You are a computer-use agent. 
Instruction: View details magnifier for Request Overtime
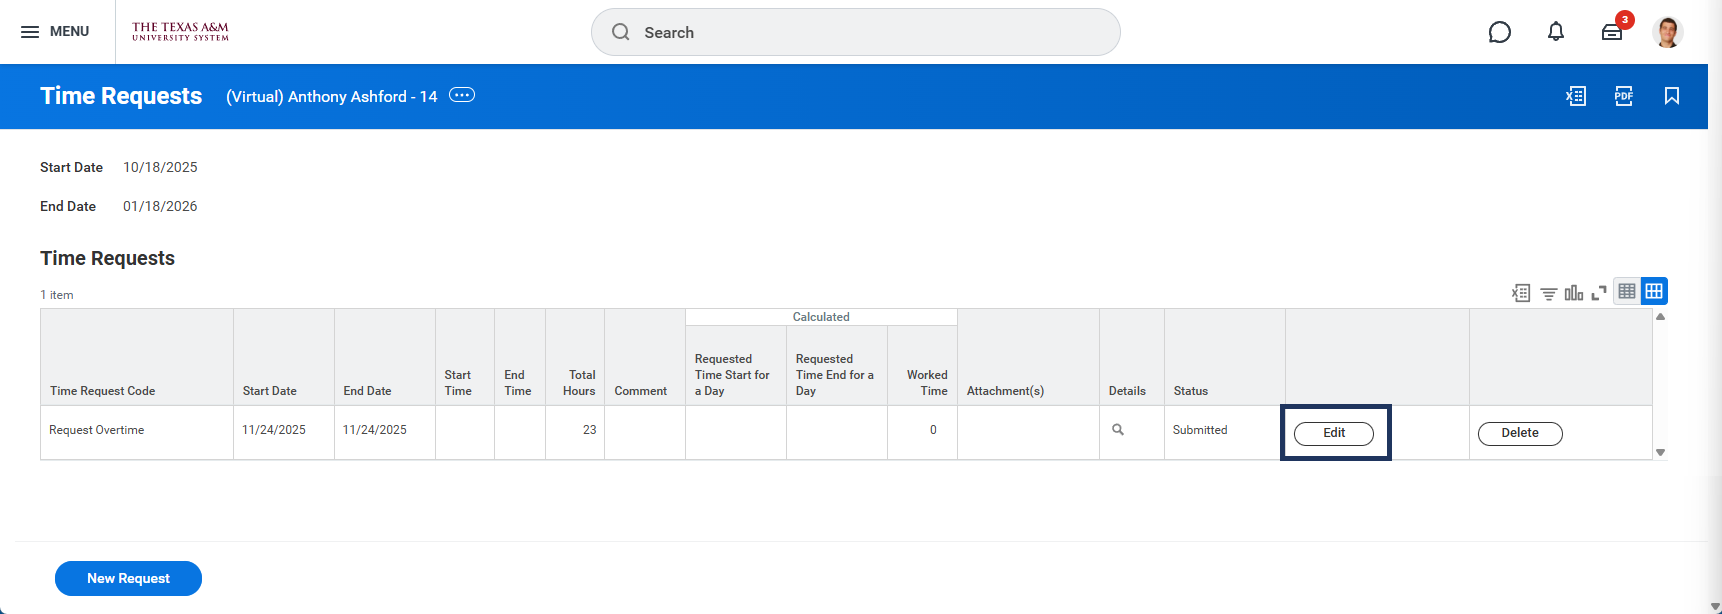tap(1118, 430)
